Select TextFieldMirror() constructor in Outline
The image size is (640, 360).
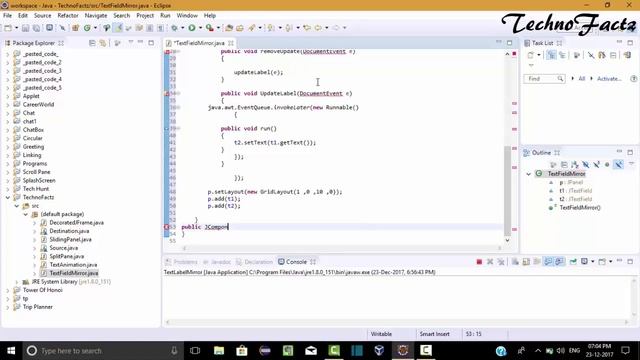580,208
